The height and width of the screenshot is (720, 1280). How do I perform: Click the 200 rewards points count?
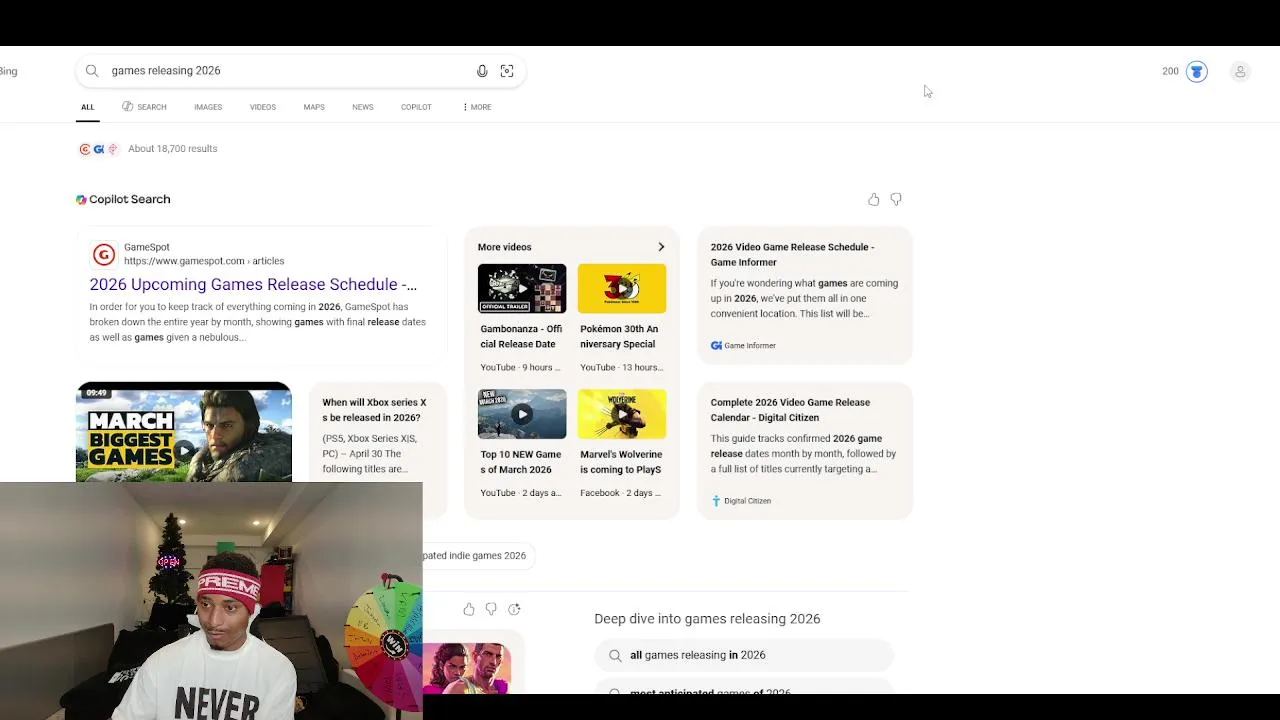[1170, 71]
